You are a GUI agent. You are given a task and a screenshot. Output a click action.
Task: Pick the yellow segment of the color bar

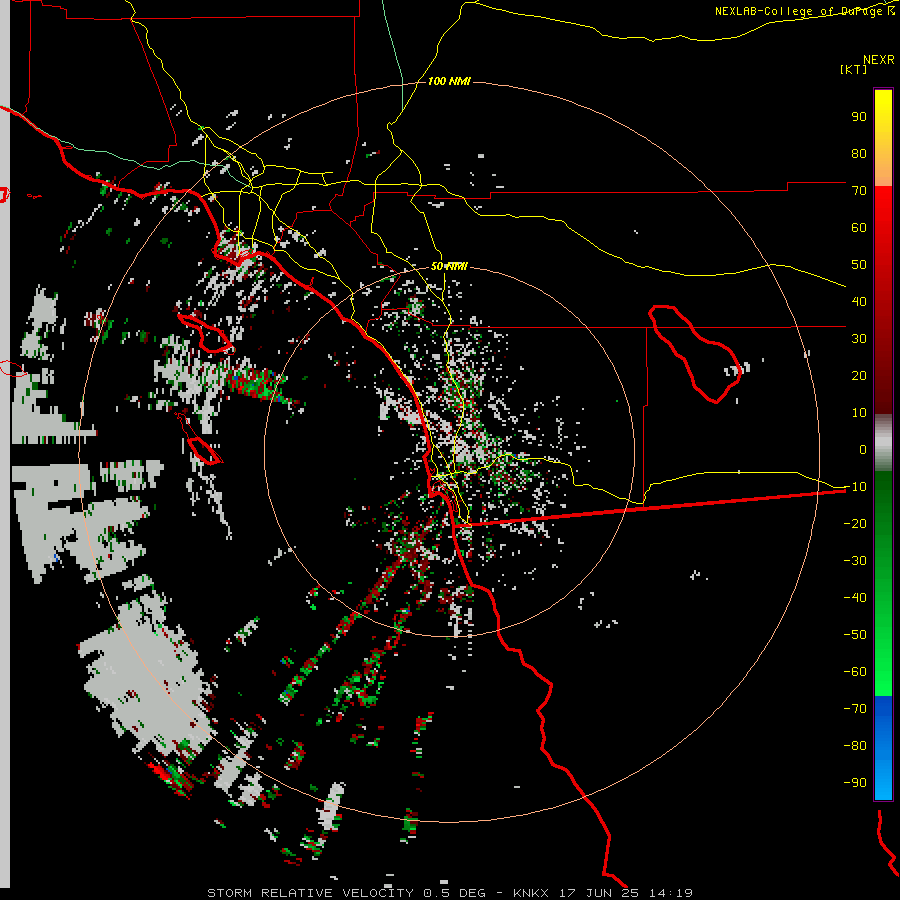(x=883, y=138)
